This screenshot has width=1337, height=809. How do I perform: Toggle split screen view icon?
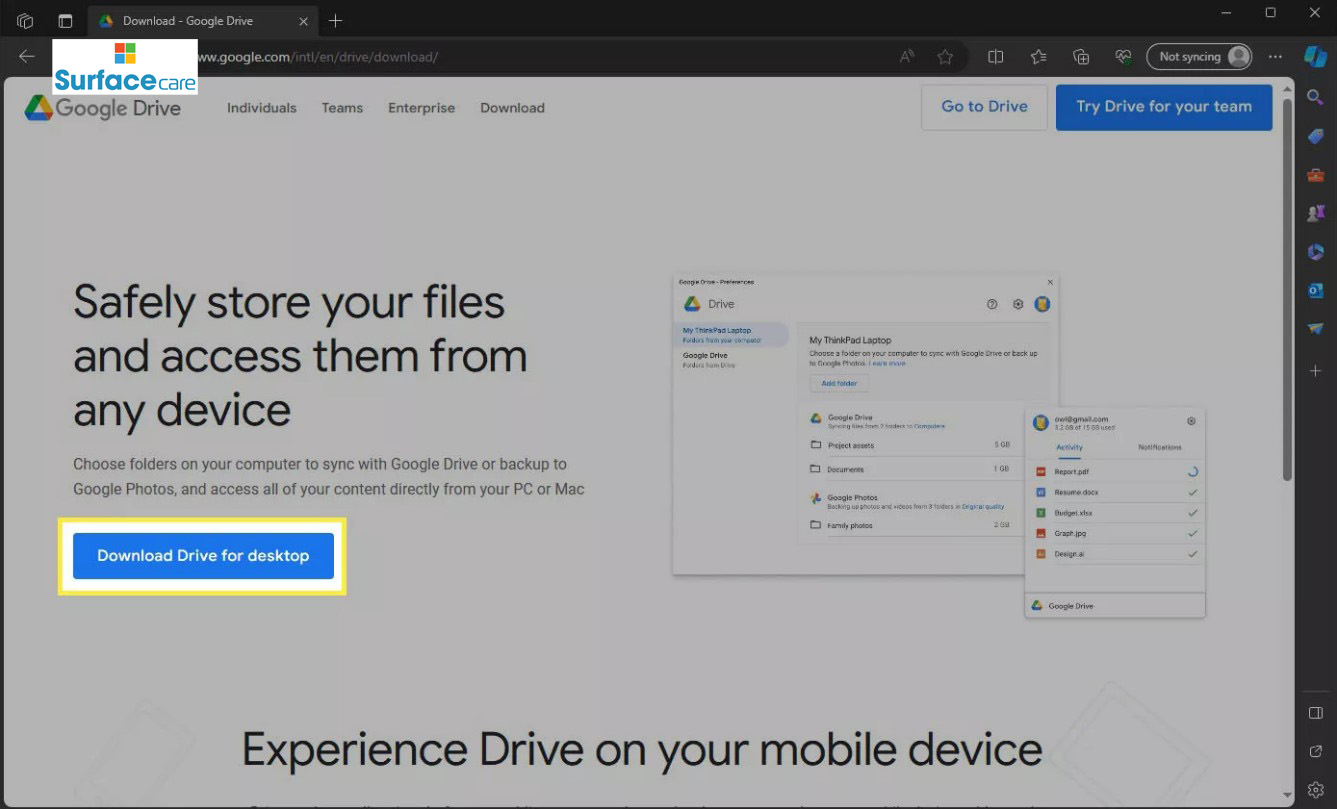click(x=996, y=57)
